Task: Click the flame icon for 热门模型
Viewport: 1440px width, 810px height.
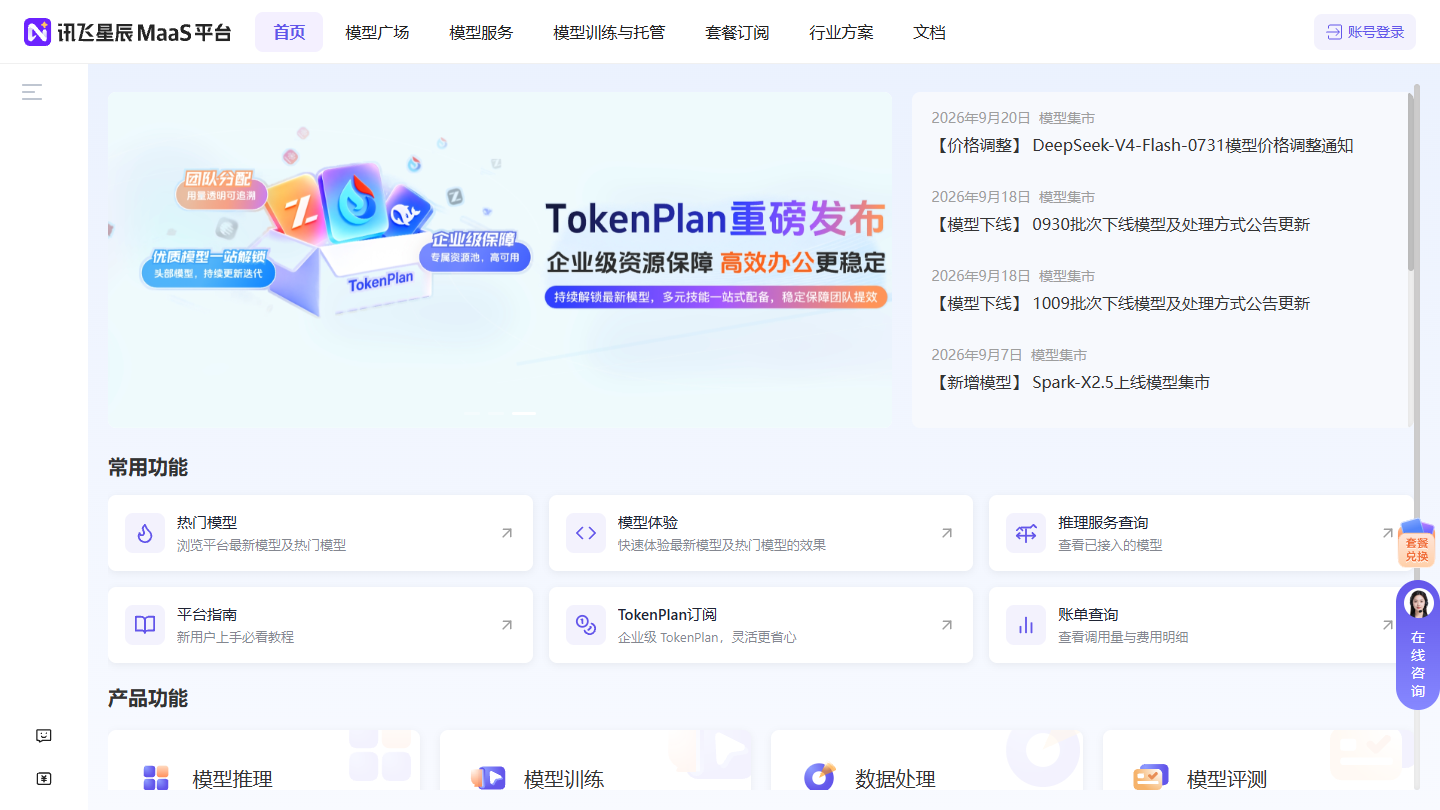Action: [145, 533]
